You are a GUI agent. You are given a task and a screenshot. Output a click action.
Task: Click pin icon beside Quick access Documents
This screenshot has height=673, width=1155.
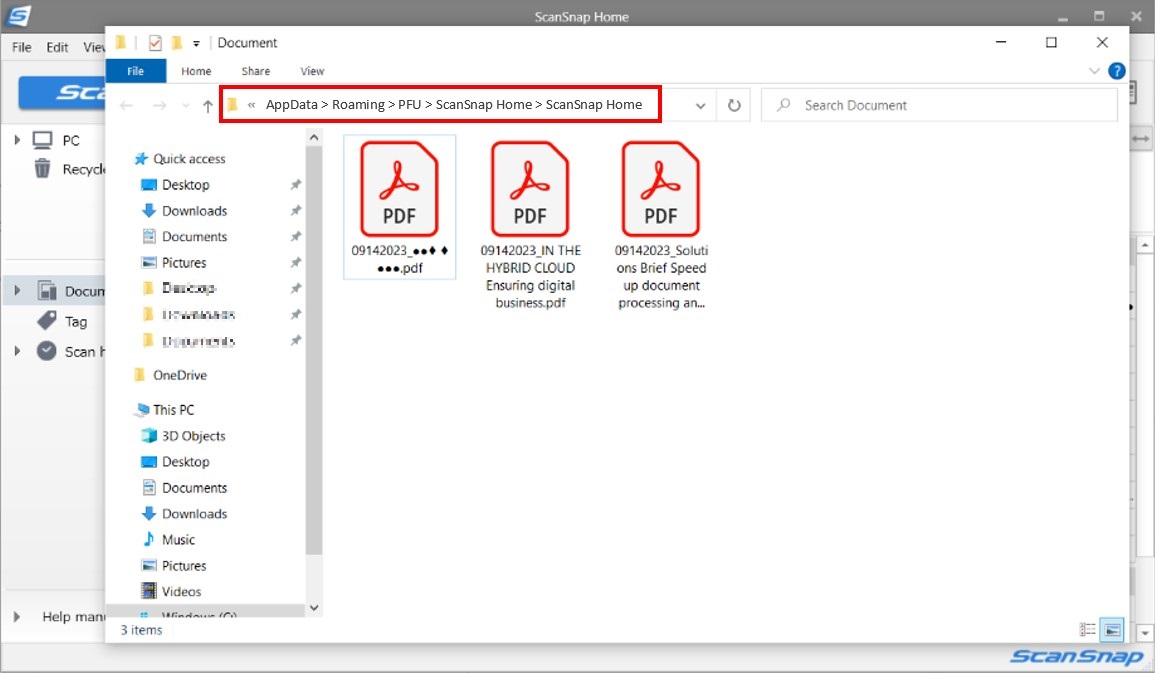[x=295, y=236]
